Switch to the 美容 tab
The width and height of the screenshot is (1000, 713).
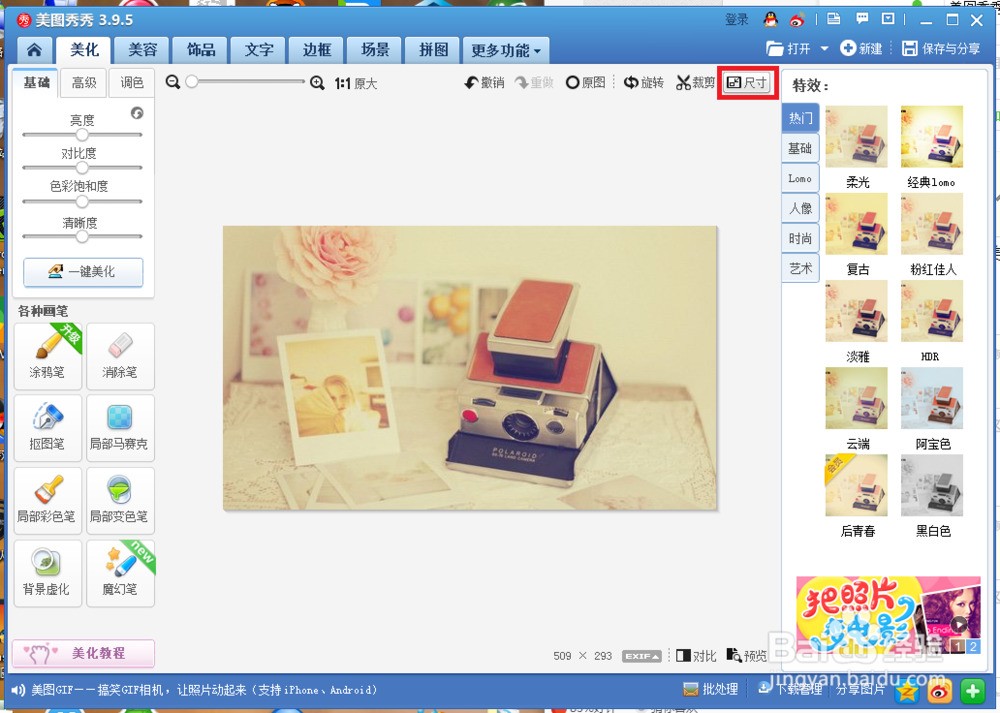coord(143,50)
